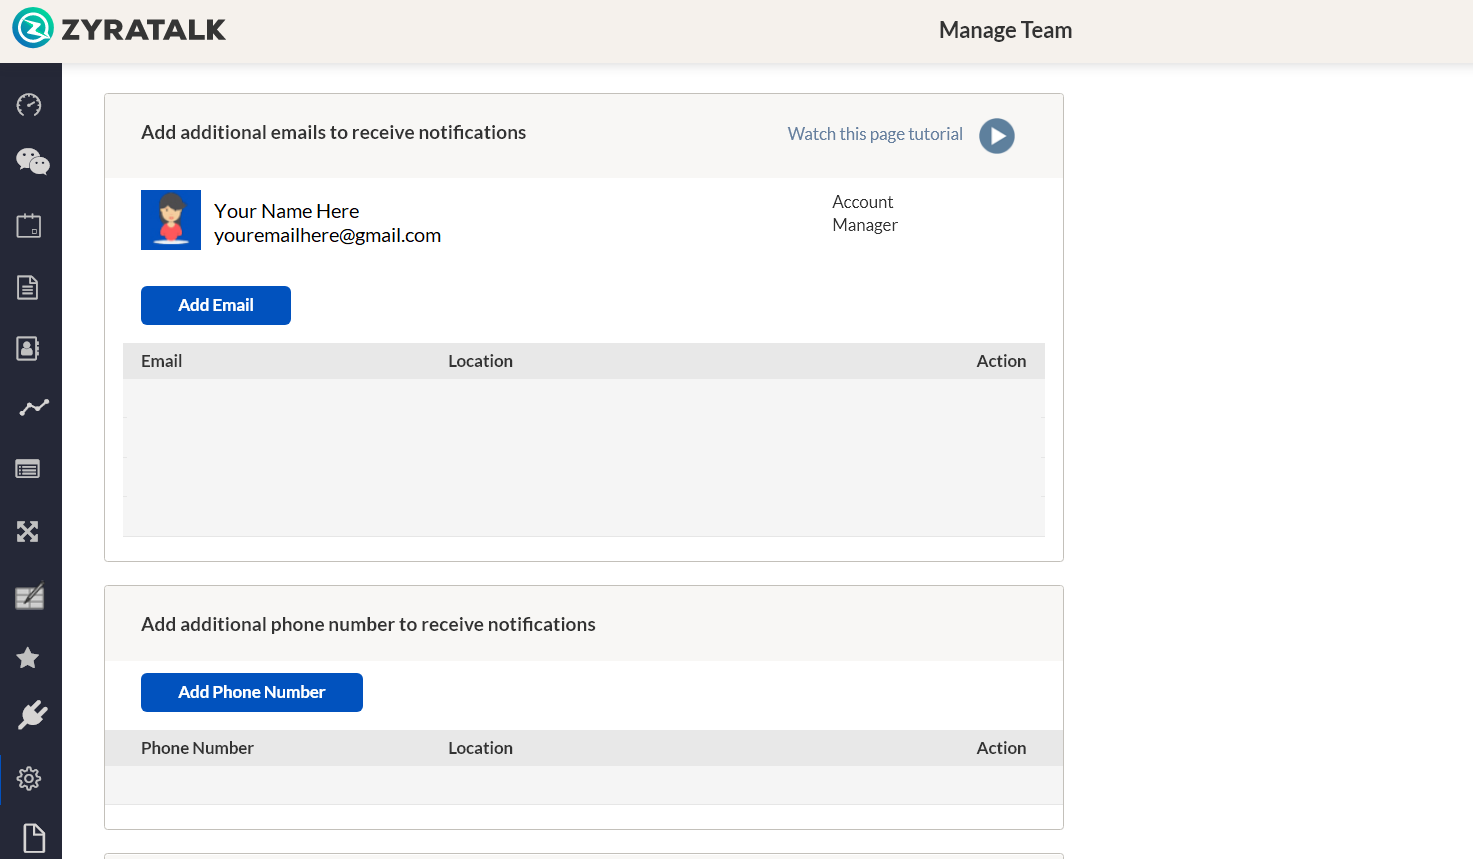Viewport: 1473px width, 859px height.
Task: Click the table edit pencil sidebar icon
Action: (x=29, y=597)
